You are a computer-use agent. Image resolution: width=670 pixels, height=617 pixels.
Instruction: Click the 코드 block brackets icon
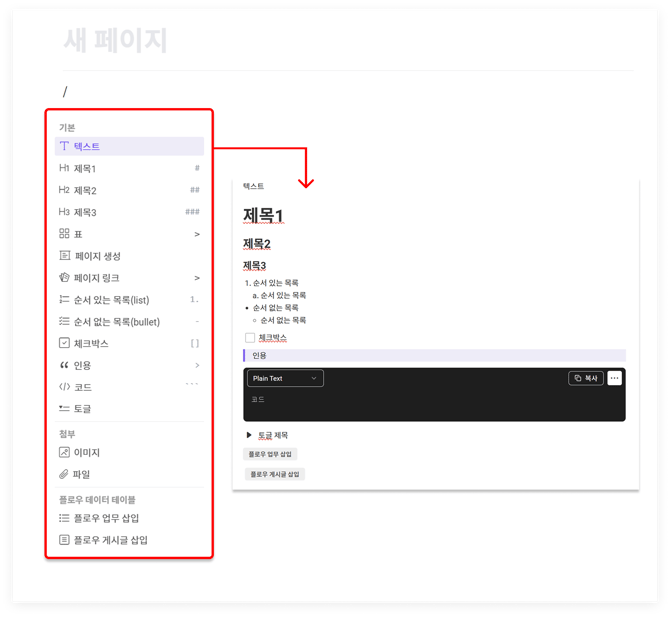pyautogui.click(x=64, y=387)
